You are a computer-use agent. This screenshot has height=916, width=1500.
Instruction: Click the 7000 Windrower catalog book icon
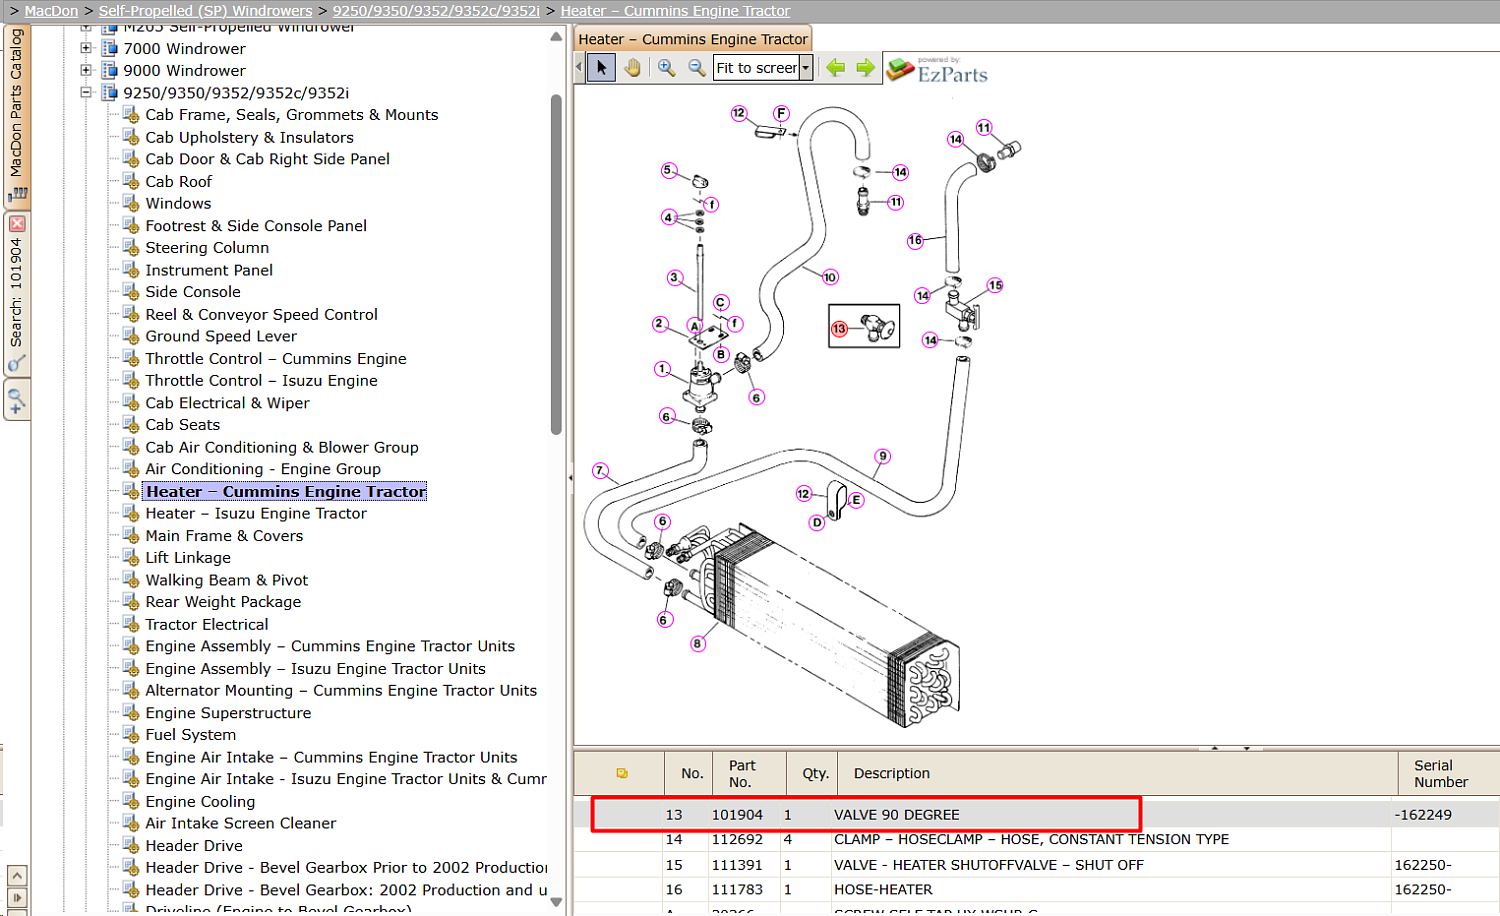tap(110, 48)
